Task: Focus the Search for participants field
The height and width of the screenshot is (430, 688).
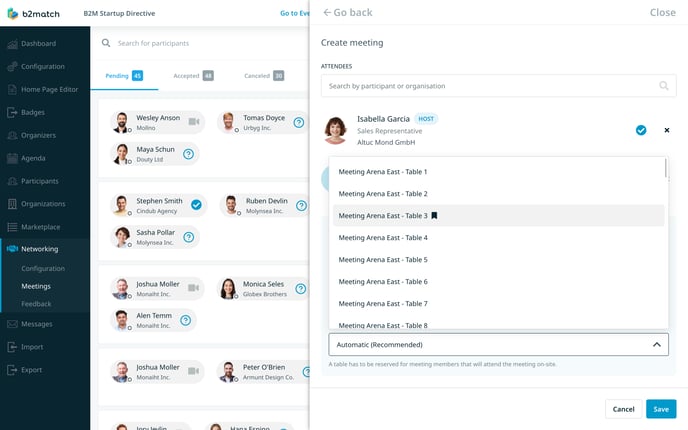Action: coord(153,43)
